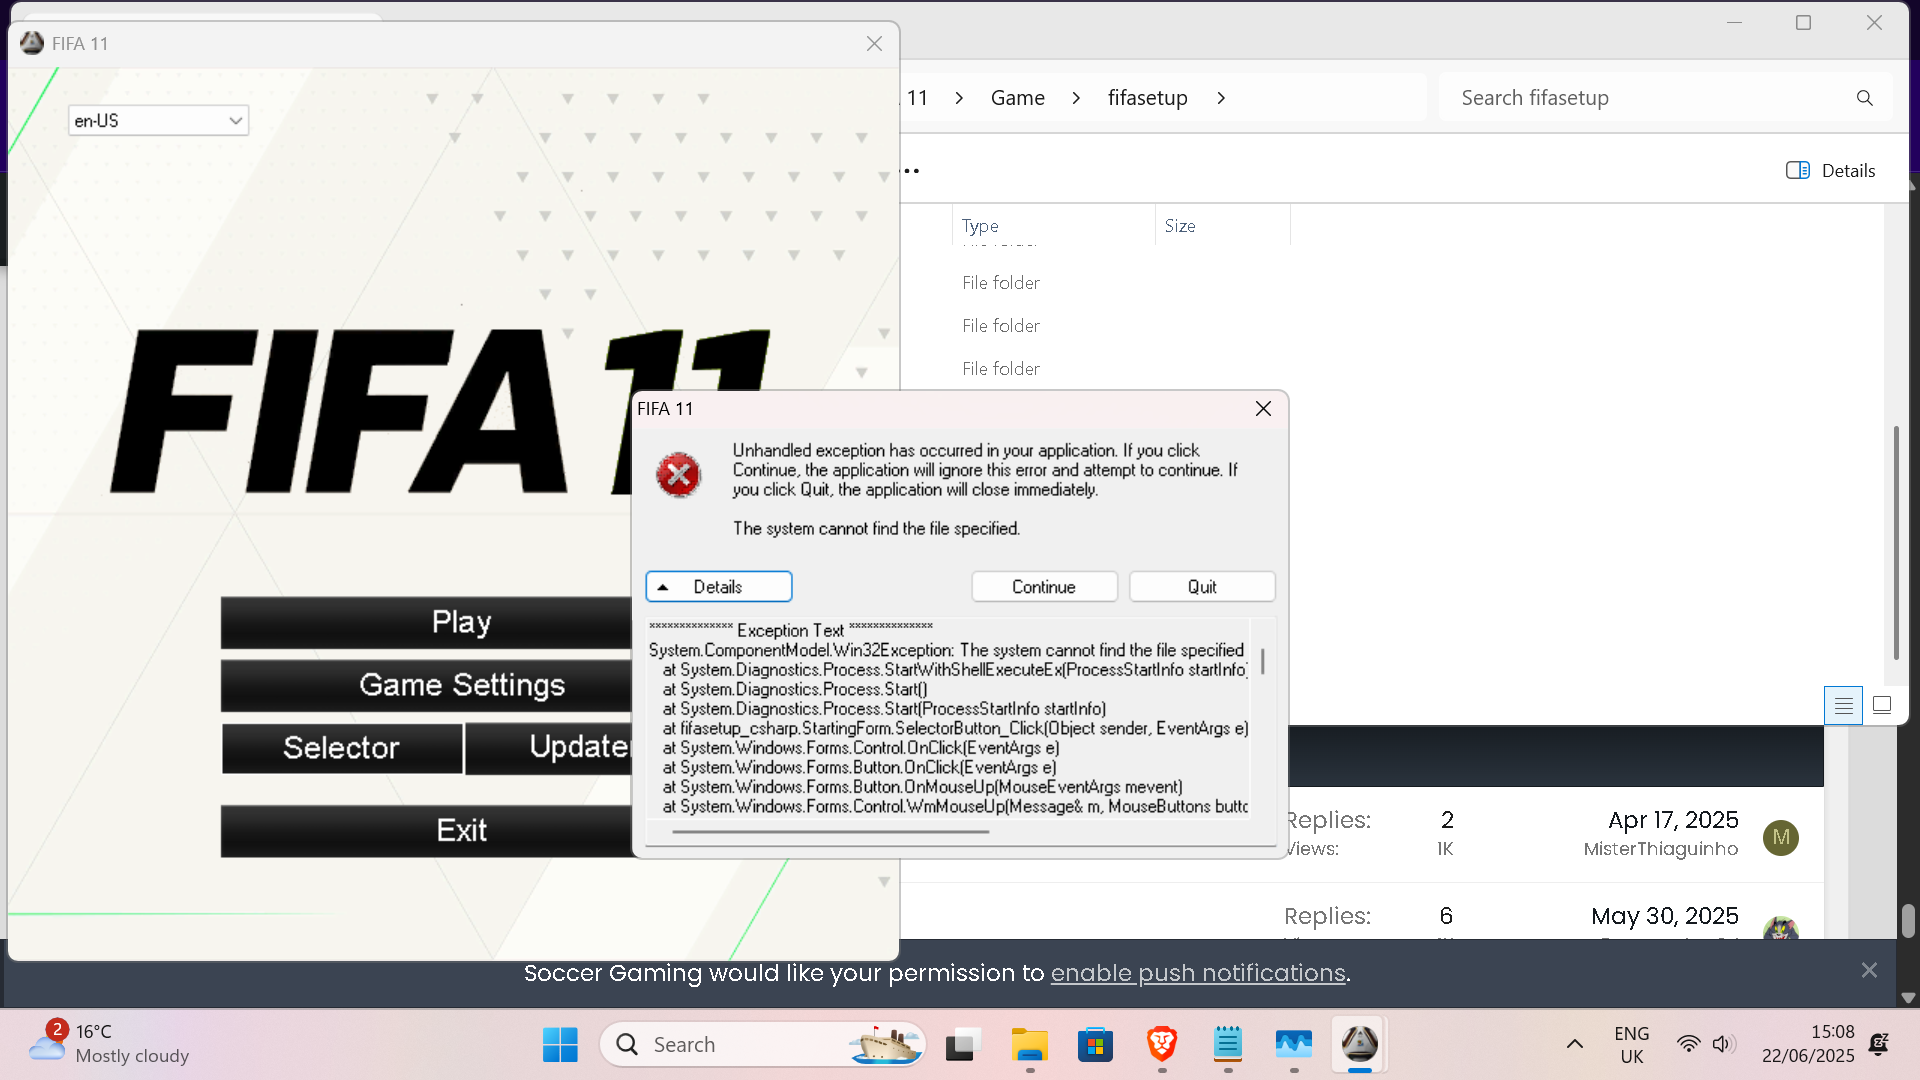Screen dimensions: 1920x1080
Task: Collapse the Details section of error dialog
Action: [x=718, y=587]
